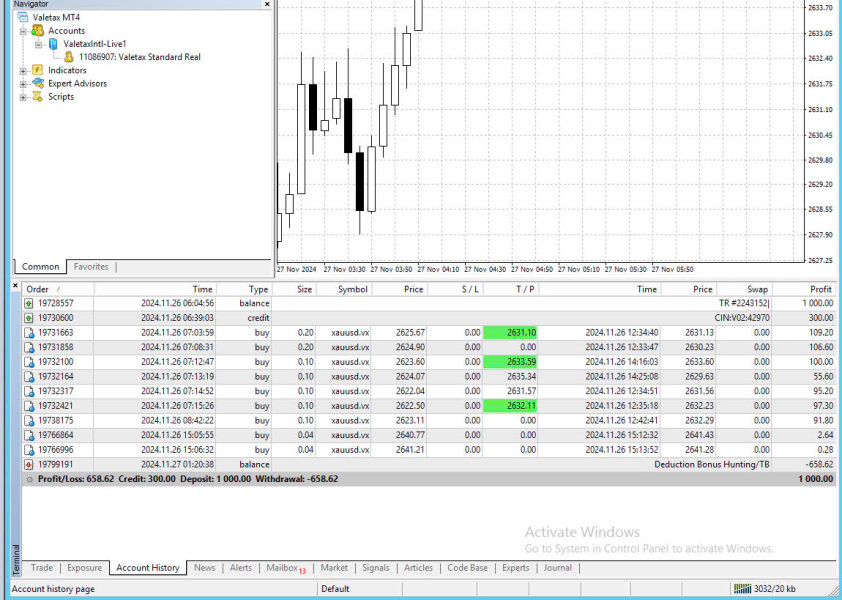Image resolution: width=842 pixels, height=600 pixels.
Task: Select the Account History tab
Action: point(148,568)
